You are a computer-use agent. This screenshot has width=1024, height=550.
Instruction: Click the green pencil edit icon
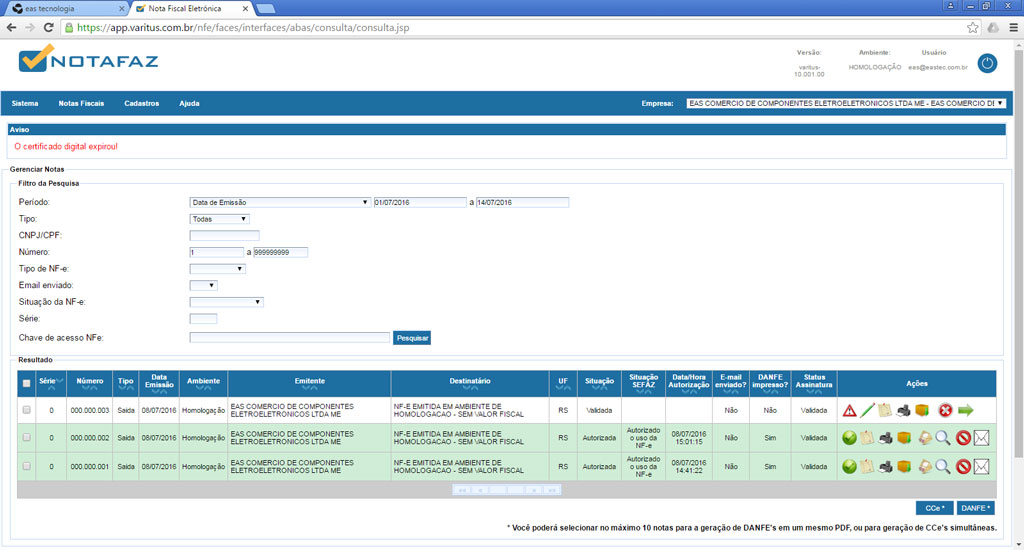click(867, 410)
